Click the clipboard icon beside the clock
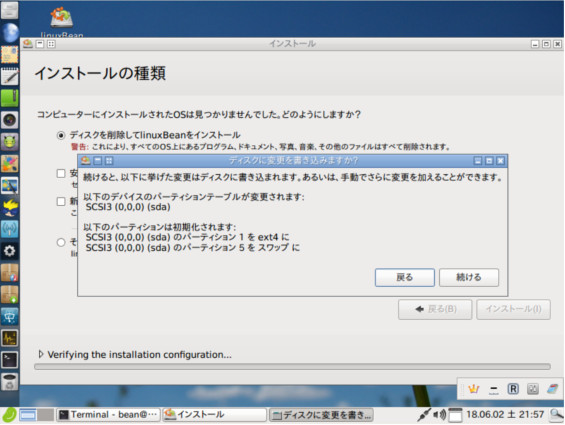The height and width of the screenshot is (425, 565). [x=455, y=415]
